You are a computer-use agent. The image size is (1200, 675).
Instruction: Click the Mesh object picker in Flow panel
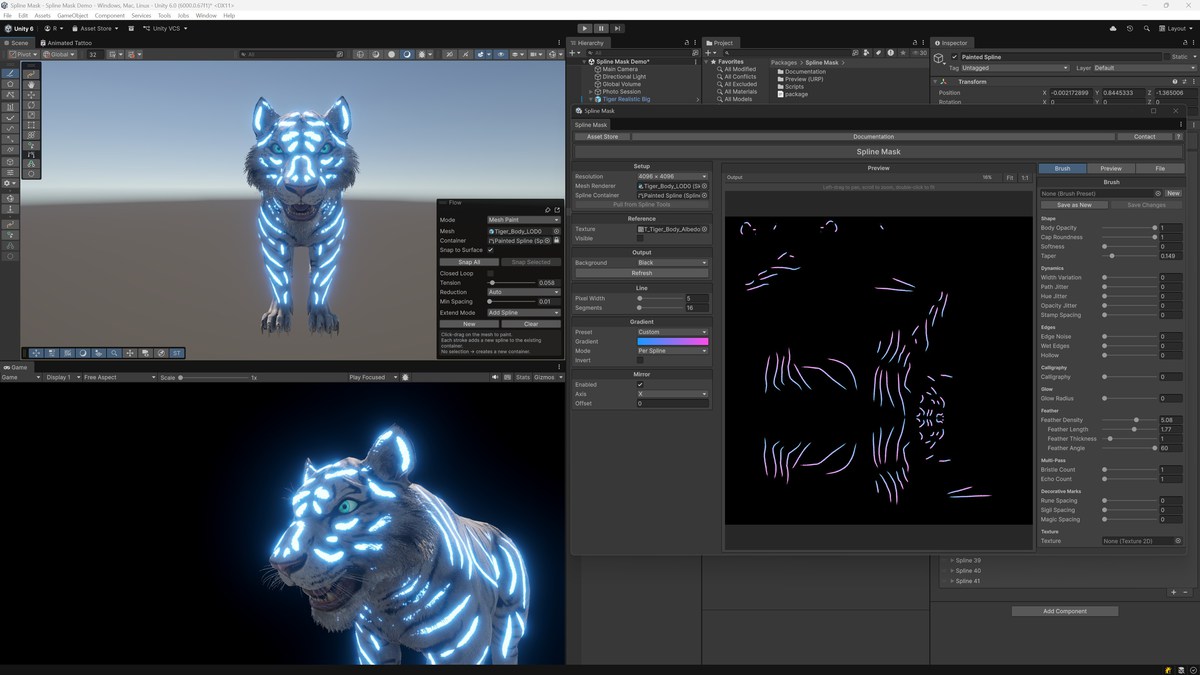coord(556,231)
